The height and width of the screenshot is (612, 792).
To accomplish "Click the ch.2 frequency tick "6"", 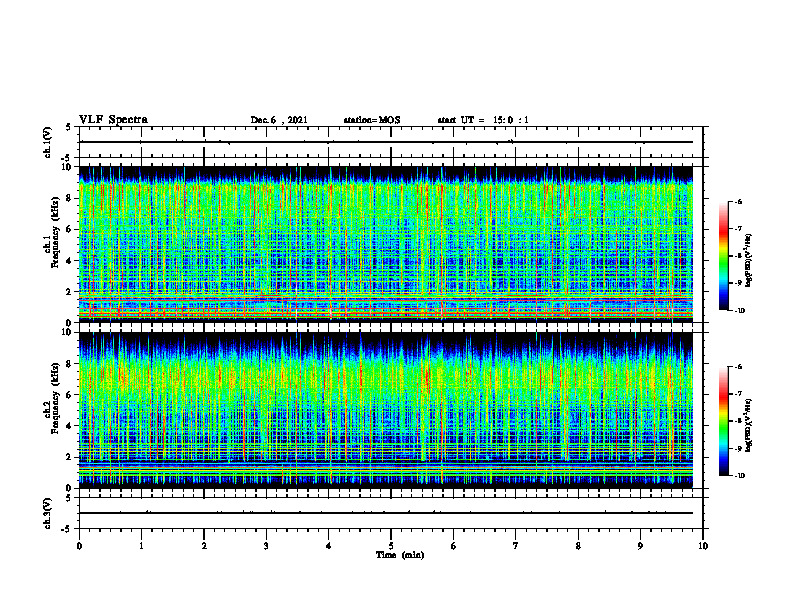I will point(70,395).
